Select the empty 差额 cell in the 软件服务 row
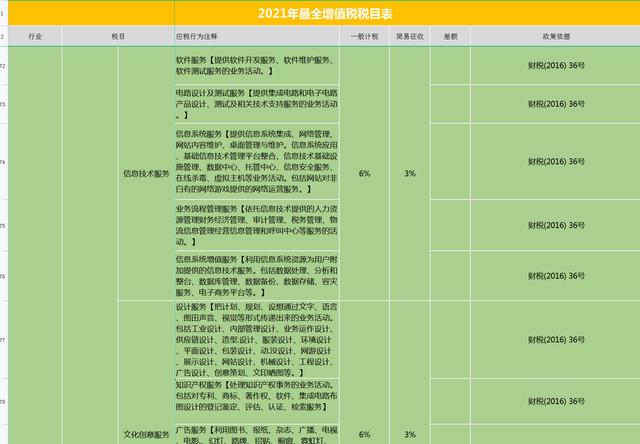Image resolution: width=640 pixels, height=444 pixels. [x=450, y=66]
